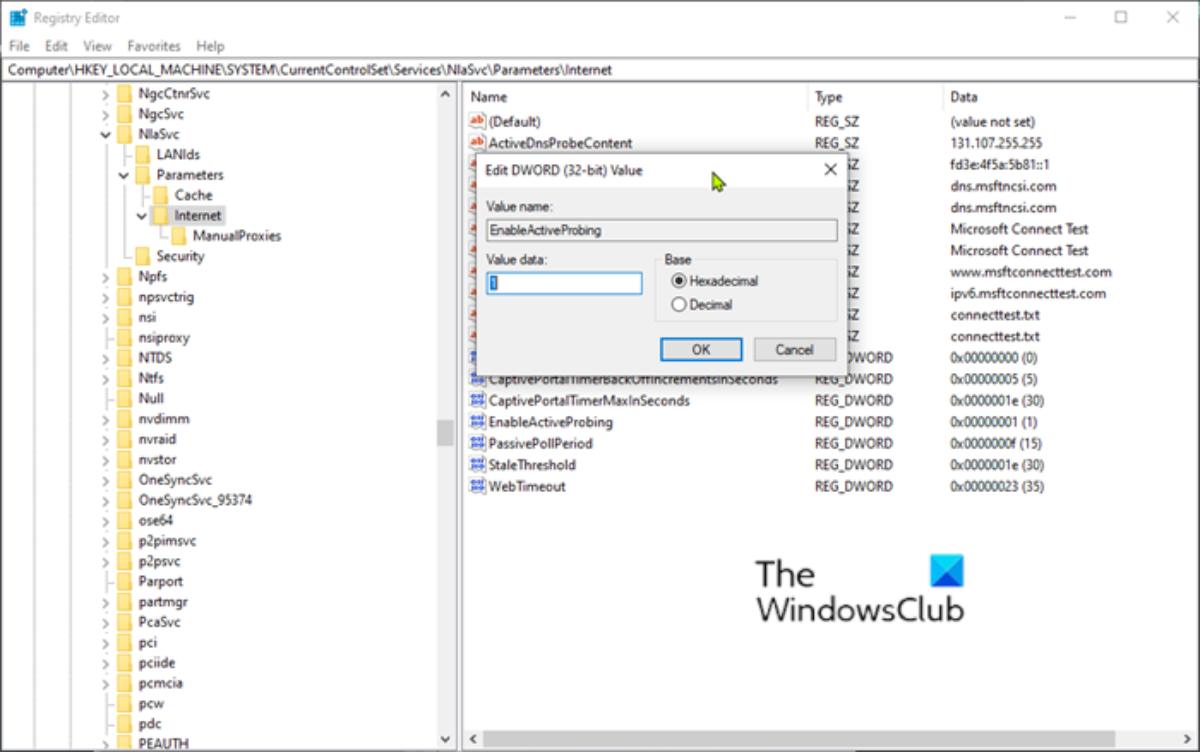Click the StaleThreshold DWORD icon

pyautogui.click(x=477, y=465)
